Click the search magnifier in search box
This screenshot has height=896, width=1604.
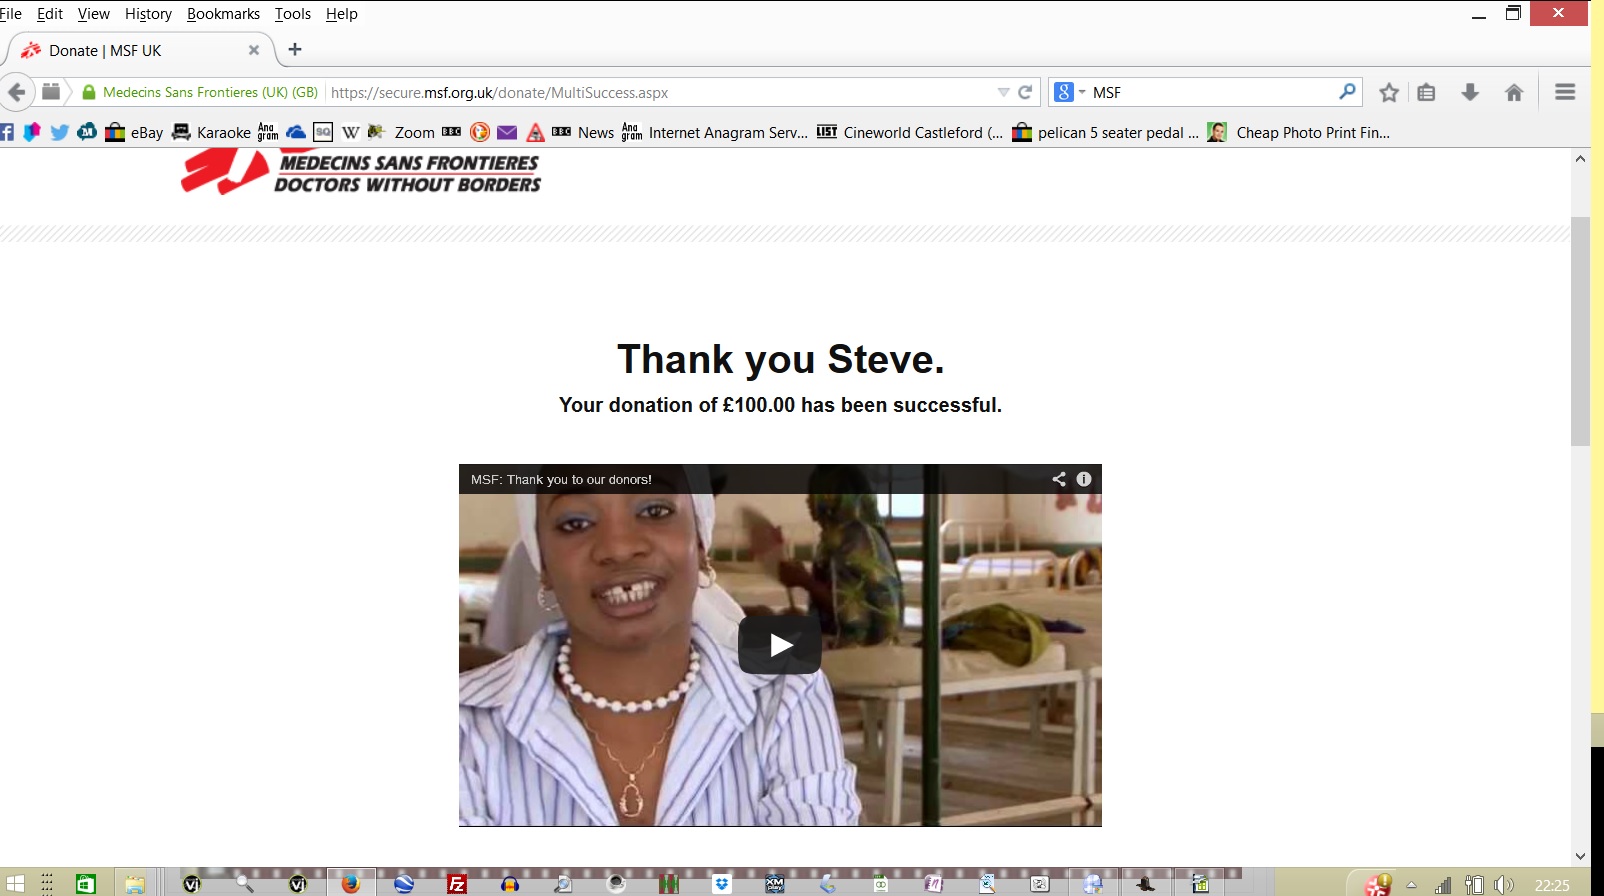[x=1347, y=92]
